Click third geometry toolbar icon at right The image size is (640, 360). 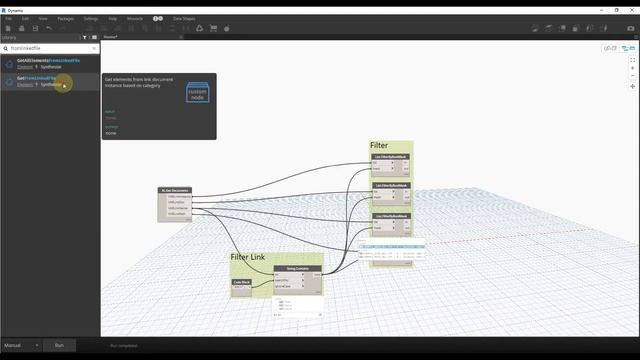(x=562, y=28)
